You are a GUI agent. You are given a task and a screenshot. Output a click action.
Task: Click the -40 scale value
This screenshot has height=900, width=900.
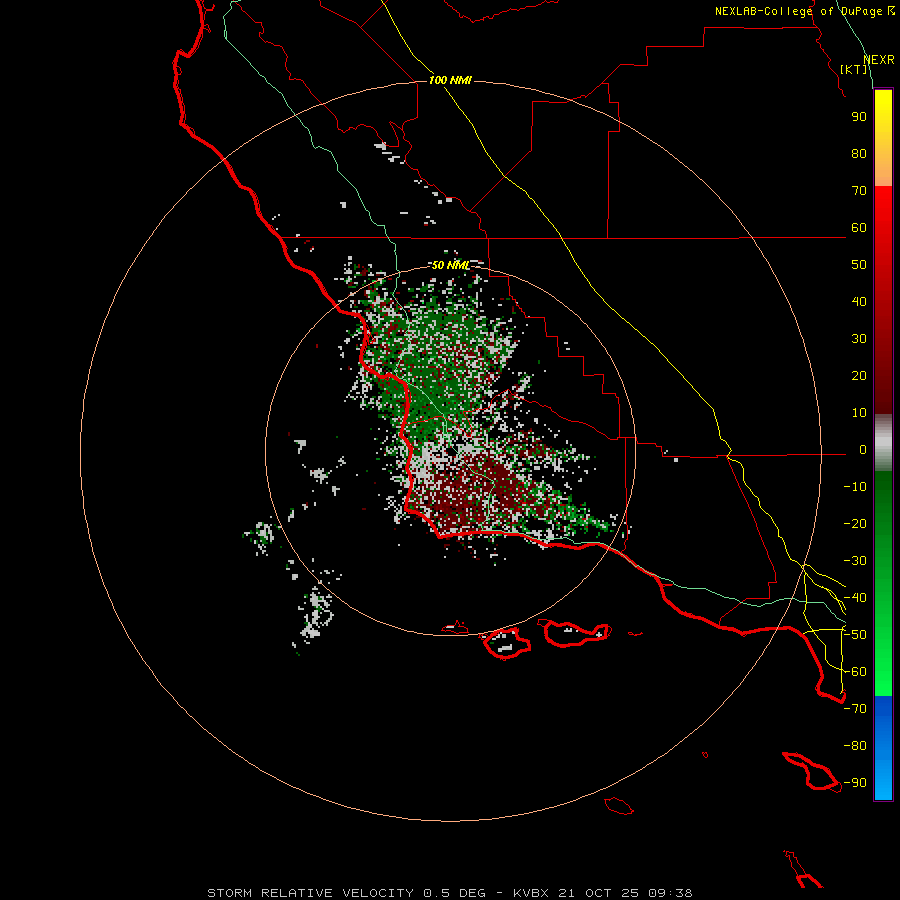[855, 598]
